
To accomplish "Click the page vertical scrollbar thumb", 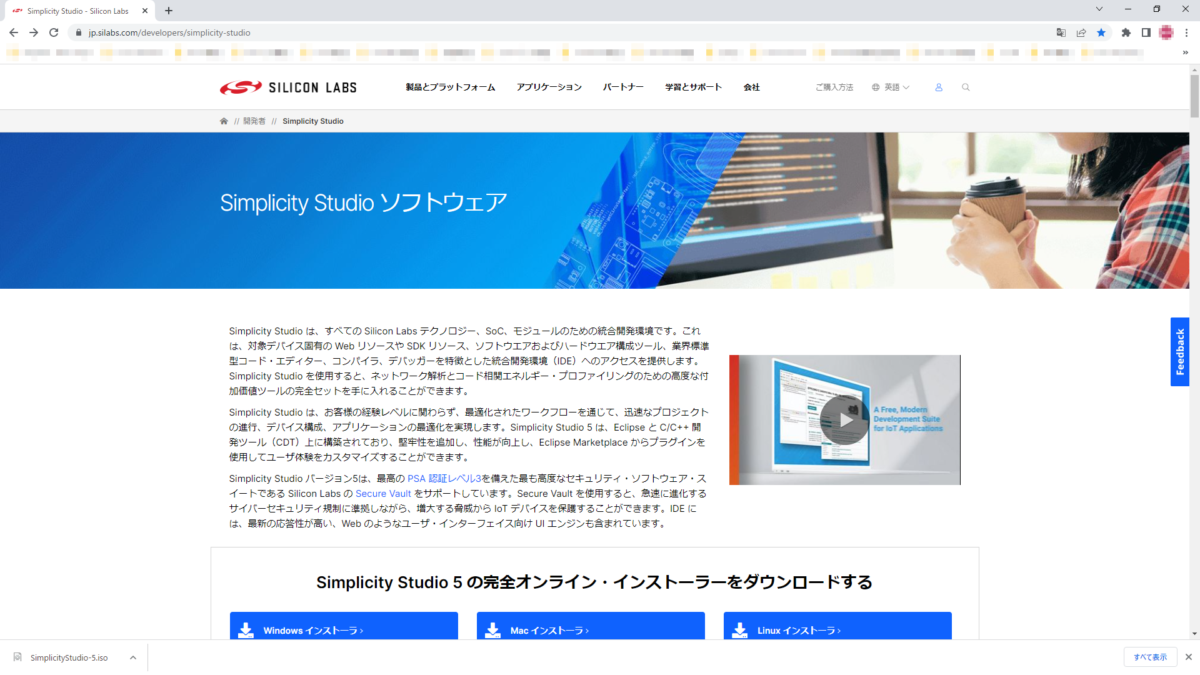I will [x=1194, y=97].
